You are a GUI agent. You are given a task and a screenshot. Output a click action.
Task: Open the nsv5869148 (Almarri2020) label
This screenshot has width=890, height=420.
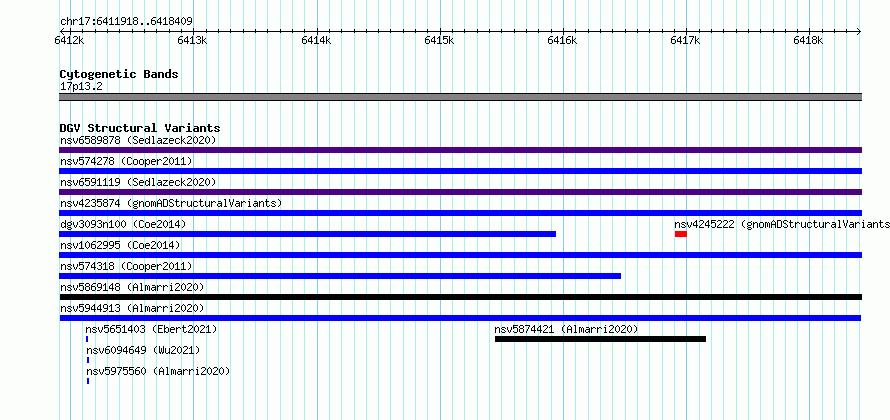pos(132,287)
